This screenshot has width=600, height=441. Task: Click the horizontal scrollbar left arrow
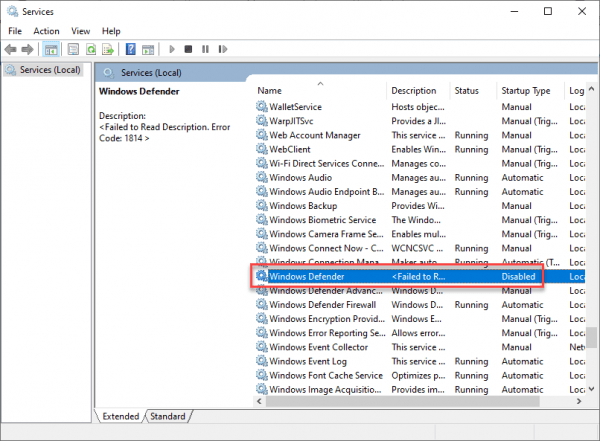[x=259, y=401]
